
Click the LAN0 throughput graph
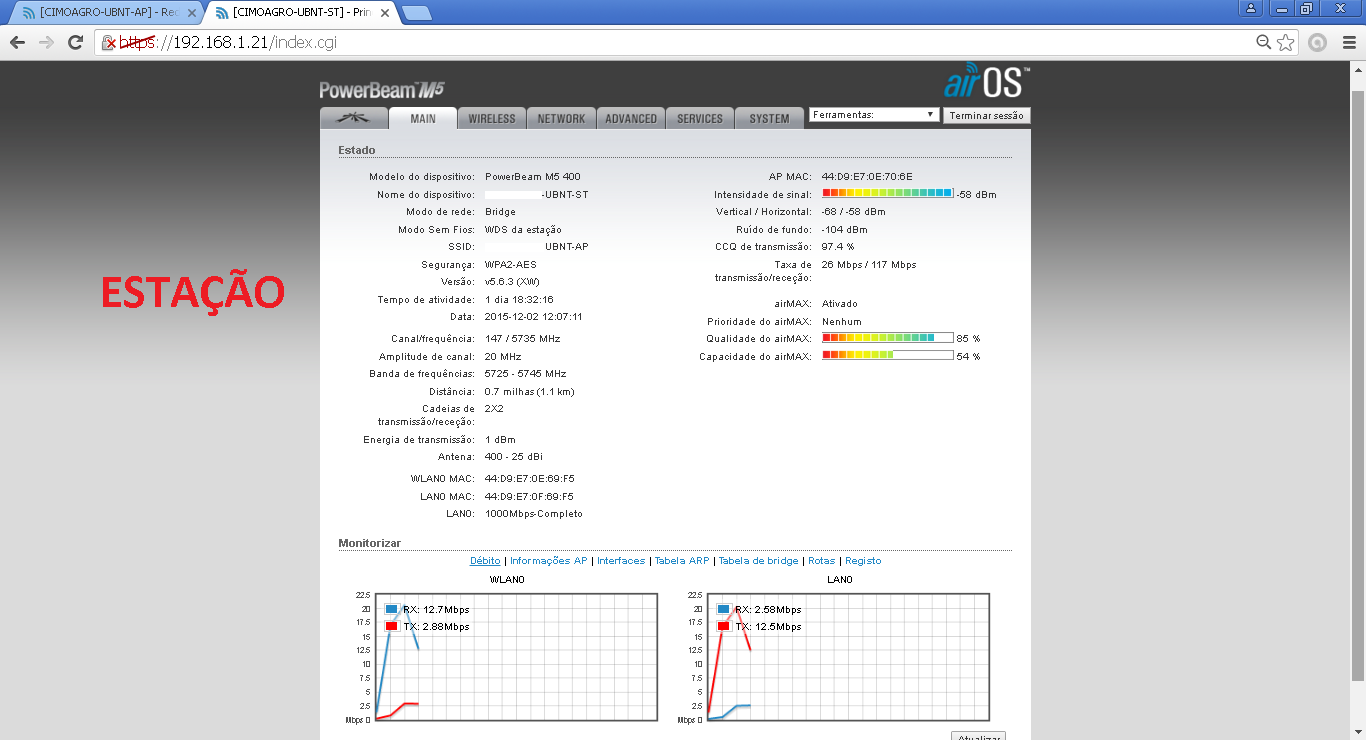[x=847, y=656]
